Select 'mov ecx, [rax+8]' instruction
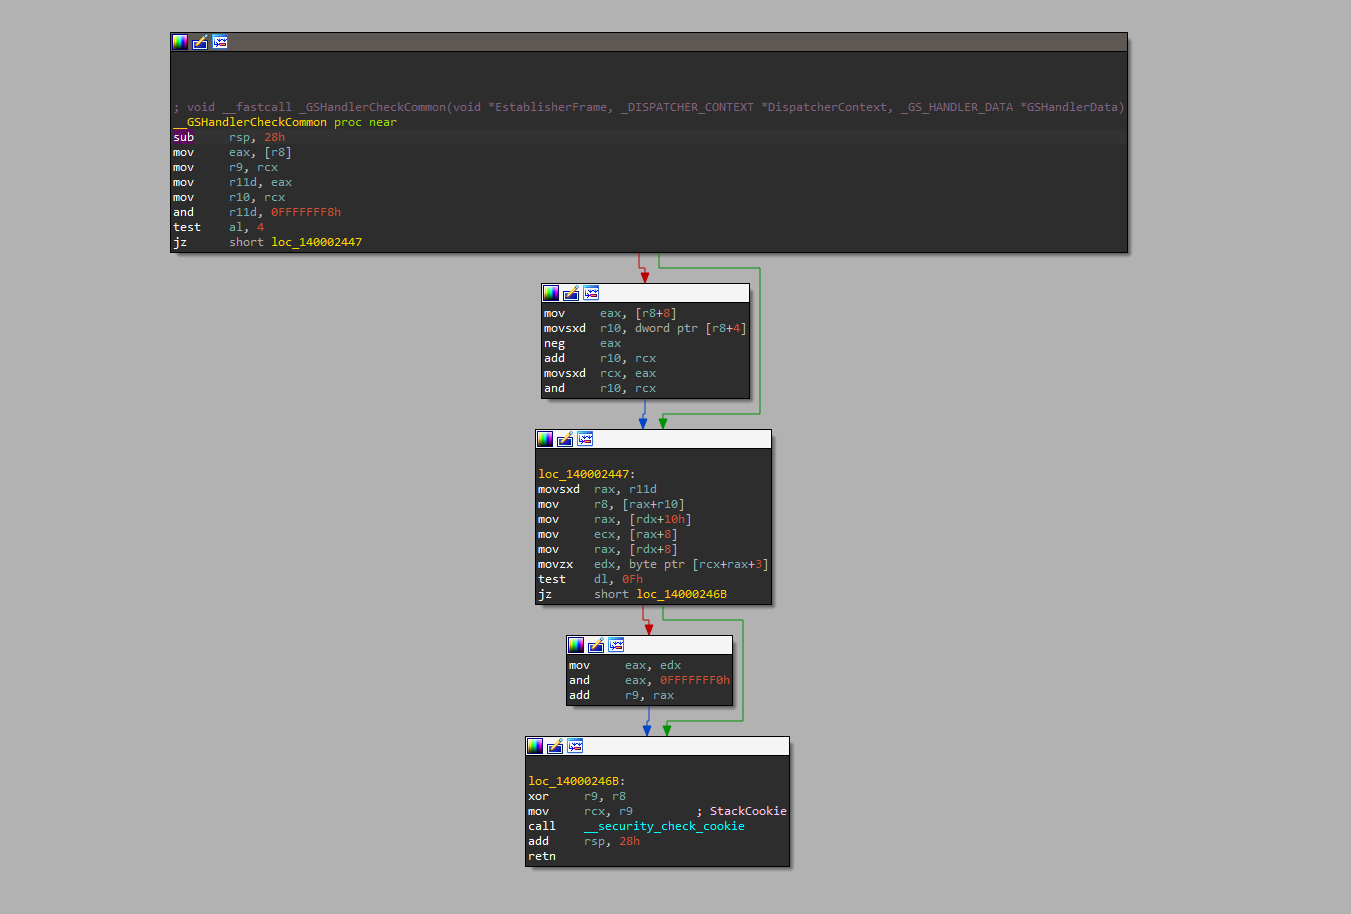 coord(607,534)
